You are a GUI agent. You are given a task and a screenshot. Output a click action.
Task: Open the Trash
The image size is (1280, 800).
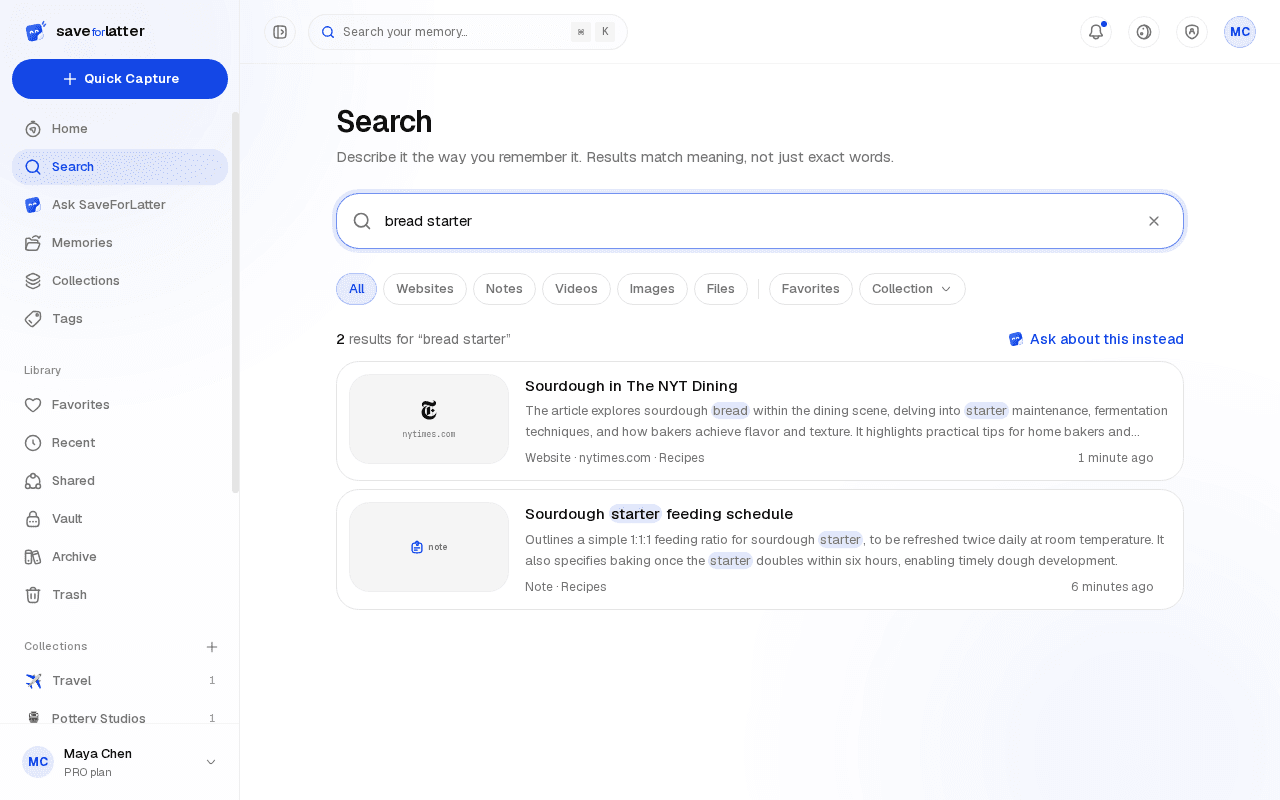point(120,595)
